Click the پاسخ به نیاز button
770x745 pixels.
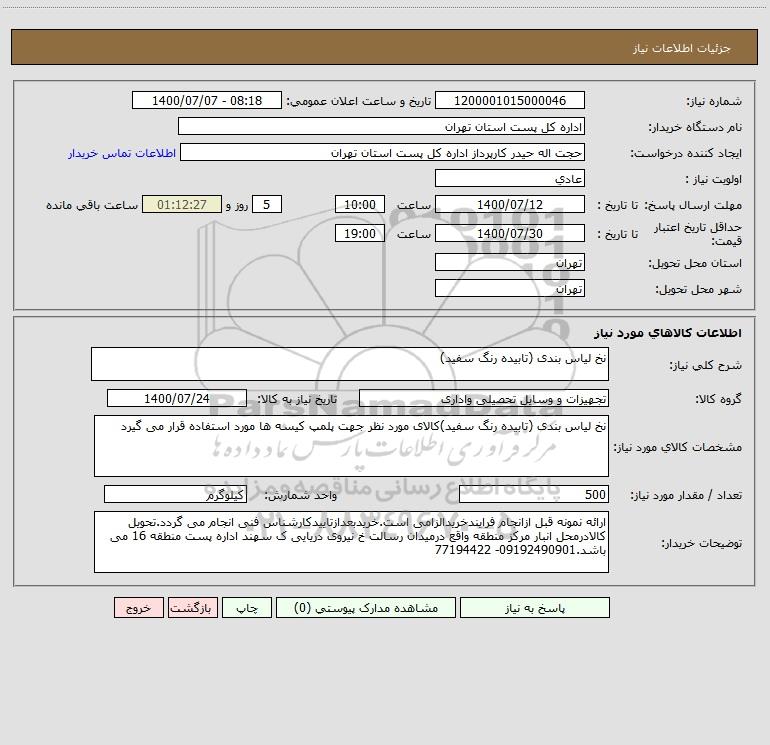(x=534, y=608)
